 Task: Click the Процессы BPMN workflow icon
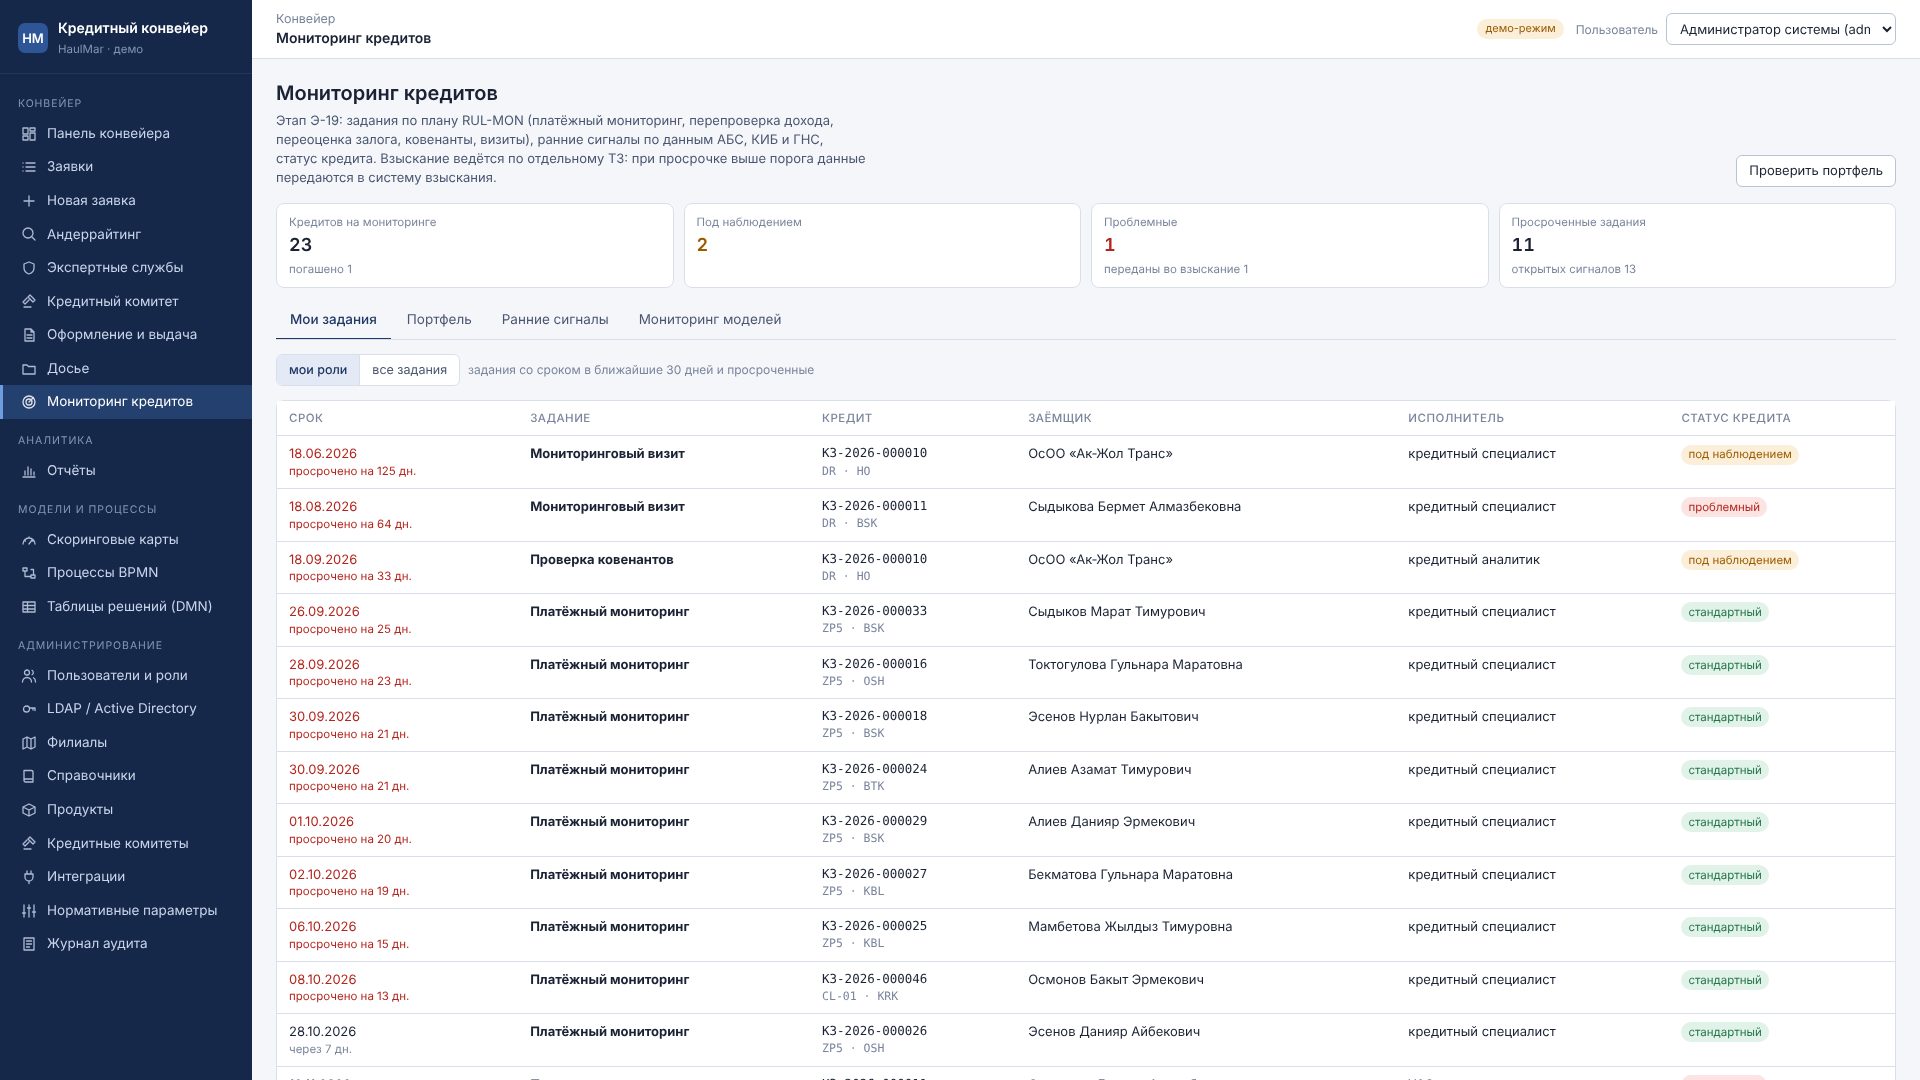29,573
